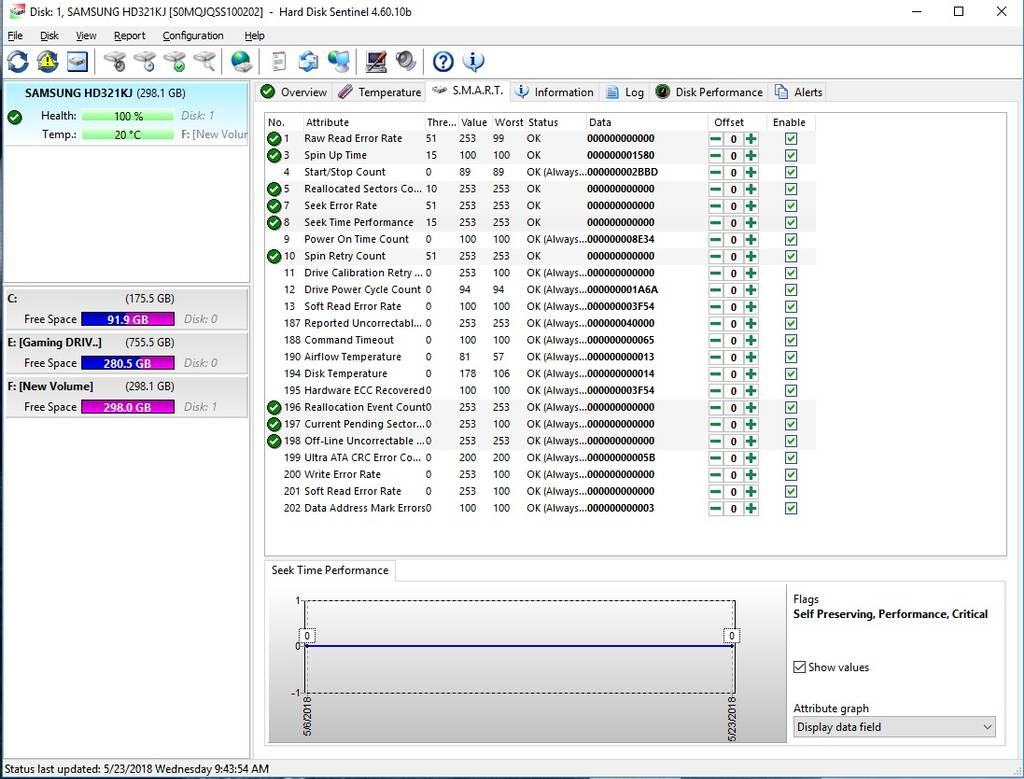Open the text report document toolbar icon
The height and width of the screenshot is (779, 1024).
279,61
